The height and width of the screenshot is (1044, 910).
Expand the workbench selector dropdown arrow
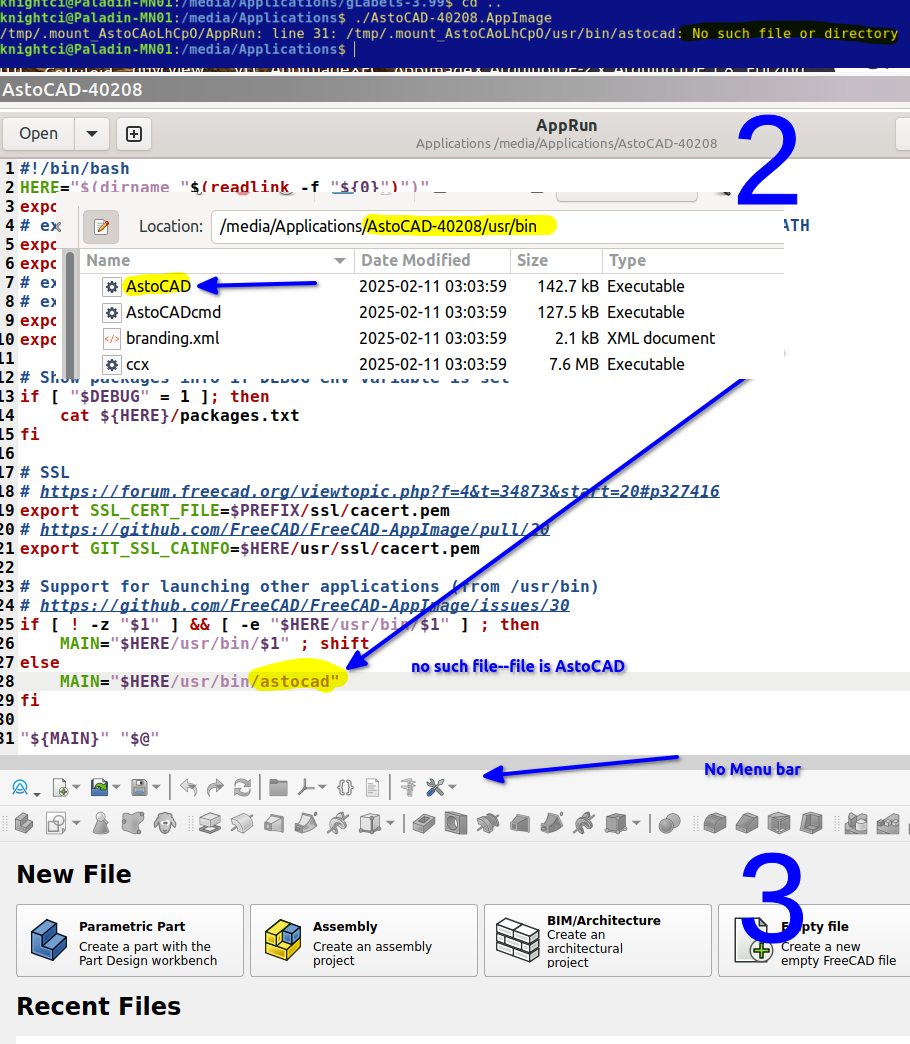click(x=38, y=793)
